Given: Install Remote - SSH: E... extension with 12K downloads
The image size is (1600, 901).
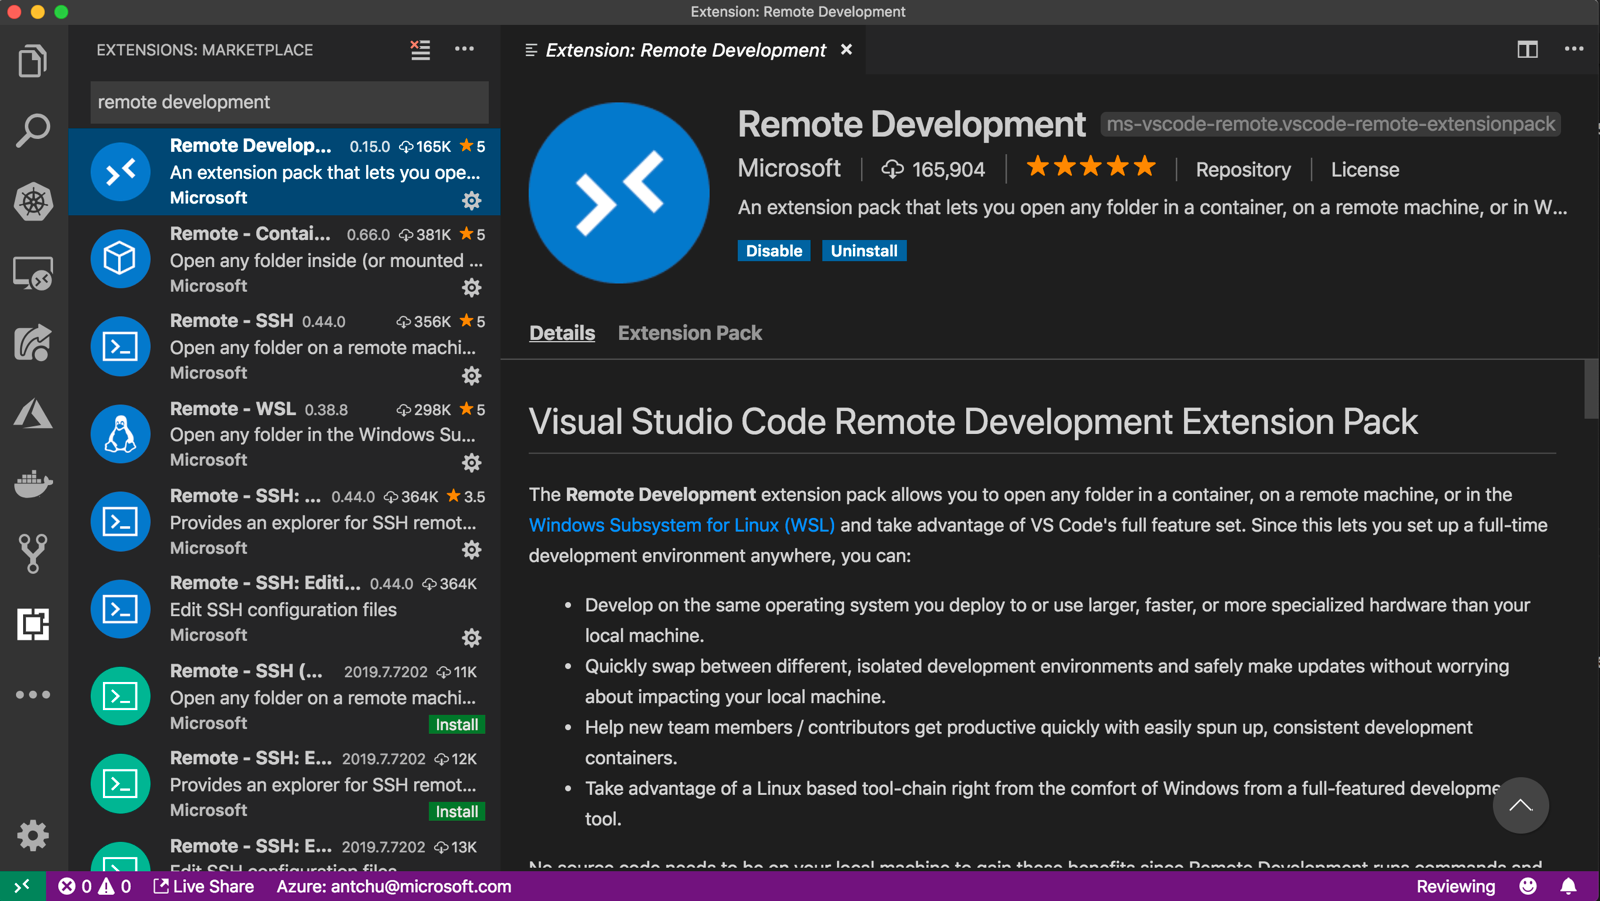Looking at the screenshot, I should [x=457, y=812].
